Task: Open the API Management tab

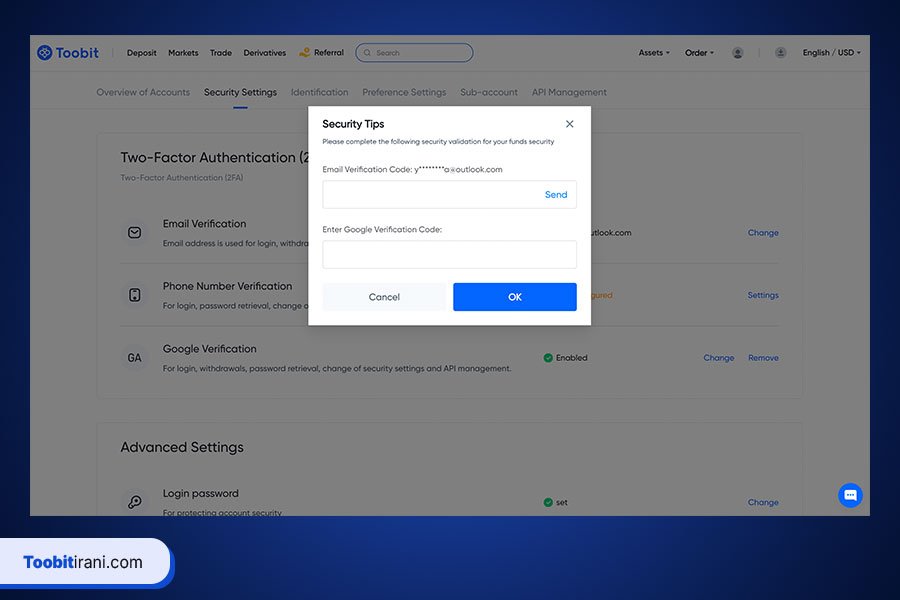Action: click(569, 92)
